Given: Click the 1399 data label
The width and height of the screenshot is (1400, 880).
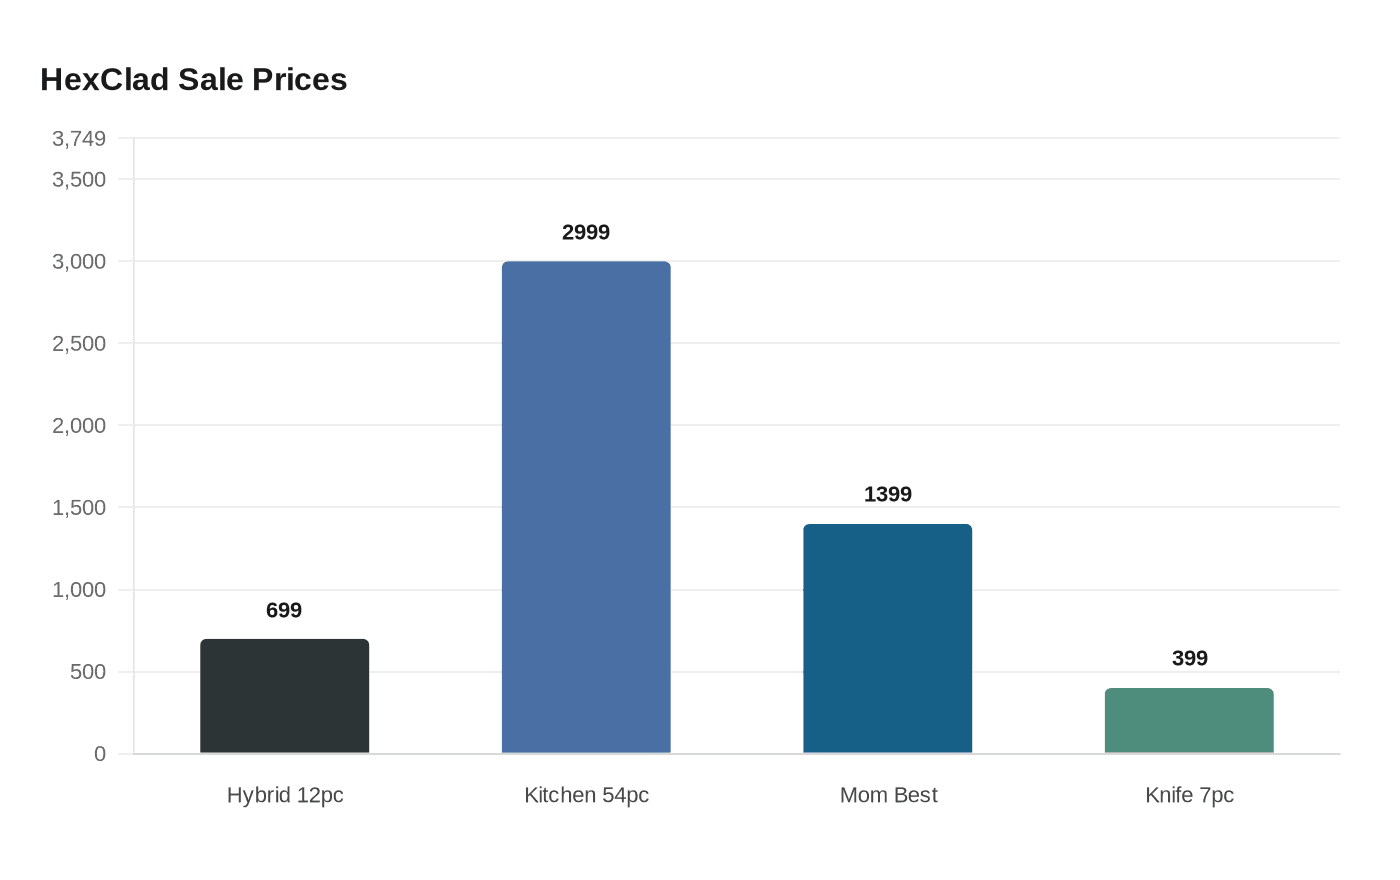Looking at the screenshot, I should pyautogui.click(x=888, y=494).
